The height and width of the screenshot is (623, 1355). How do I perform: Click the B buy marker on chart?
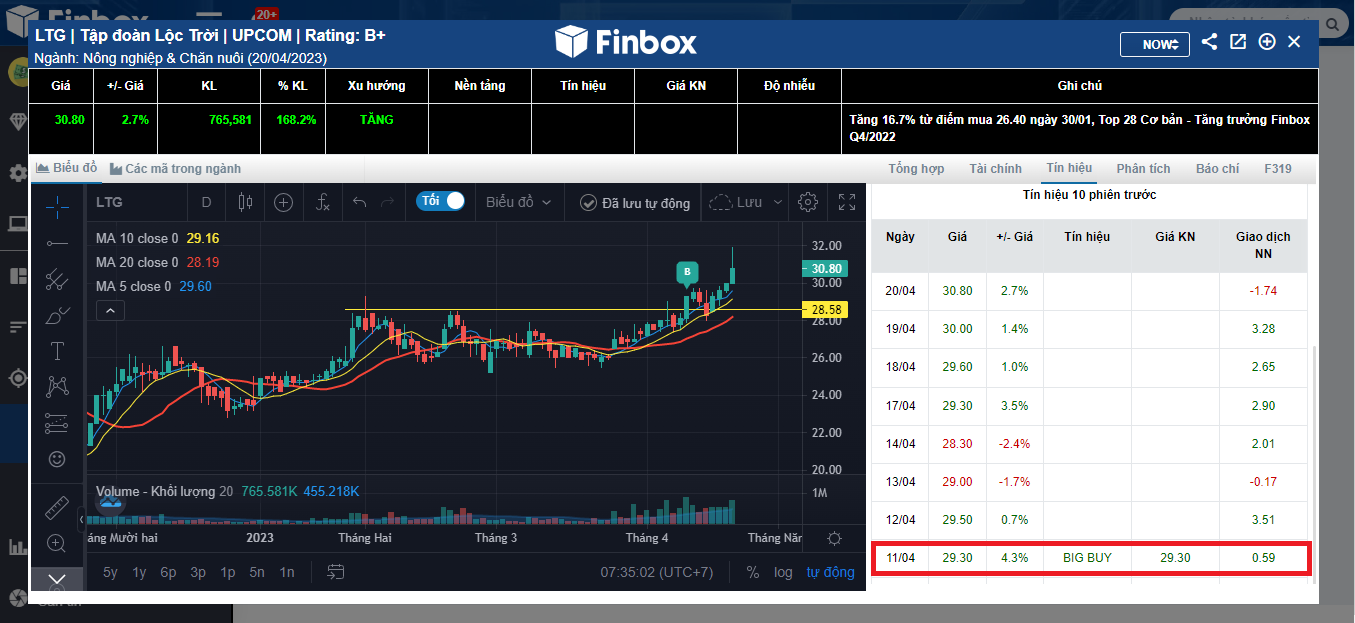tap(687, 271)
